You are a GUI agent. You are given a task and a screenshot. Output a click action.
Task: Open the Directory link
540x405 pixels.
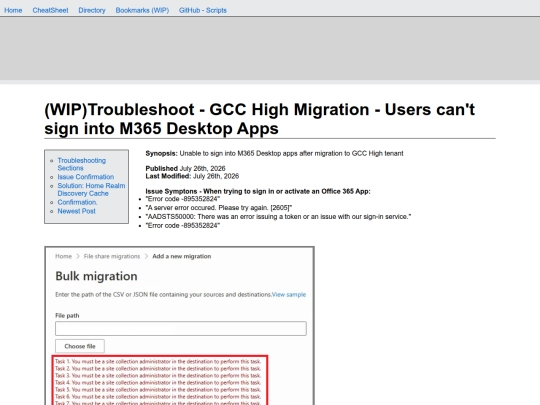click(x=92, y=10)
